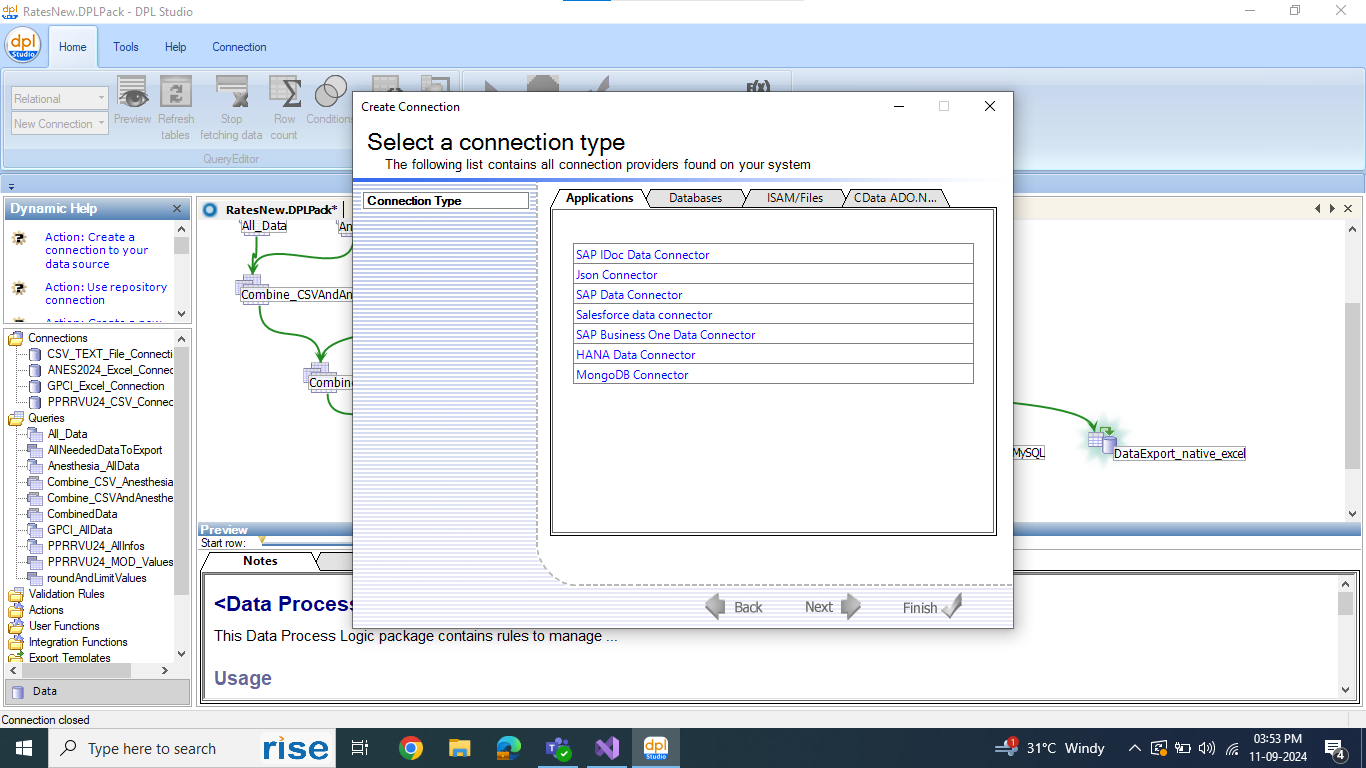Open Task View from taskbar
The image size is (1366, 768).
(x=361, y=748)
